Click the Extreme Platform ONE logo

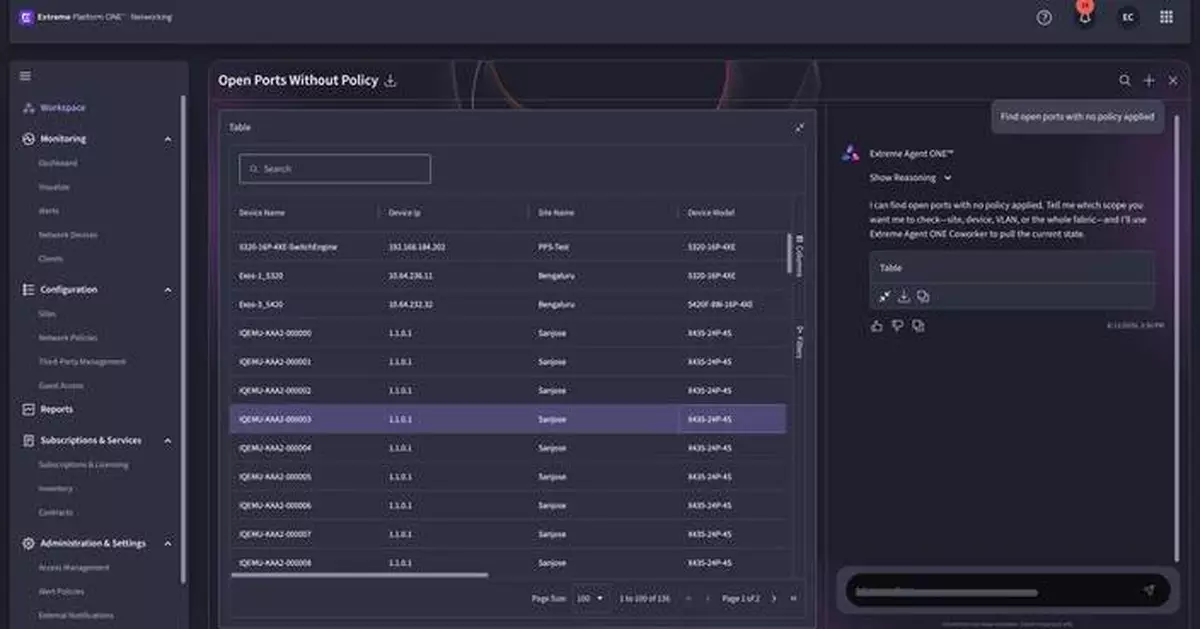(x=26, y=17)
